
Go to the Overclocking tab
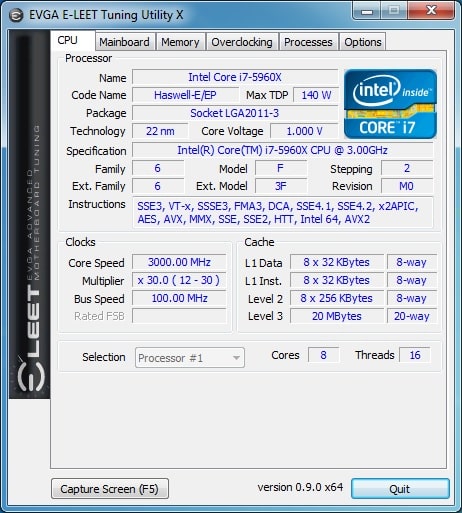click(242, 42)
